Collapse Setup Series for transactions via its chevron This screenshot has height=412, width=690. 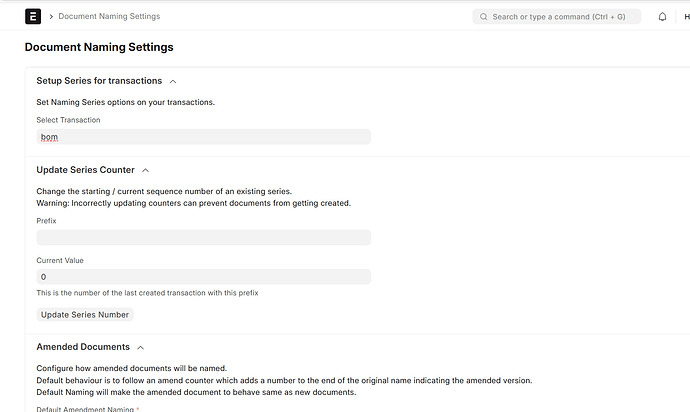coord(173,81)
